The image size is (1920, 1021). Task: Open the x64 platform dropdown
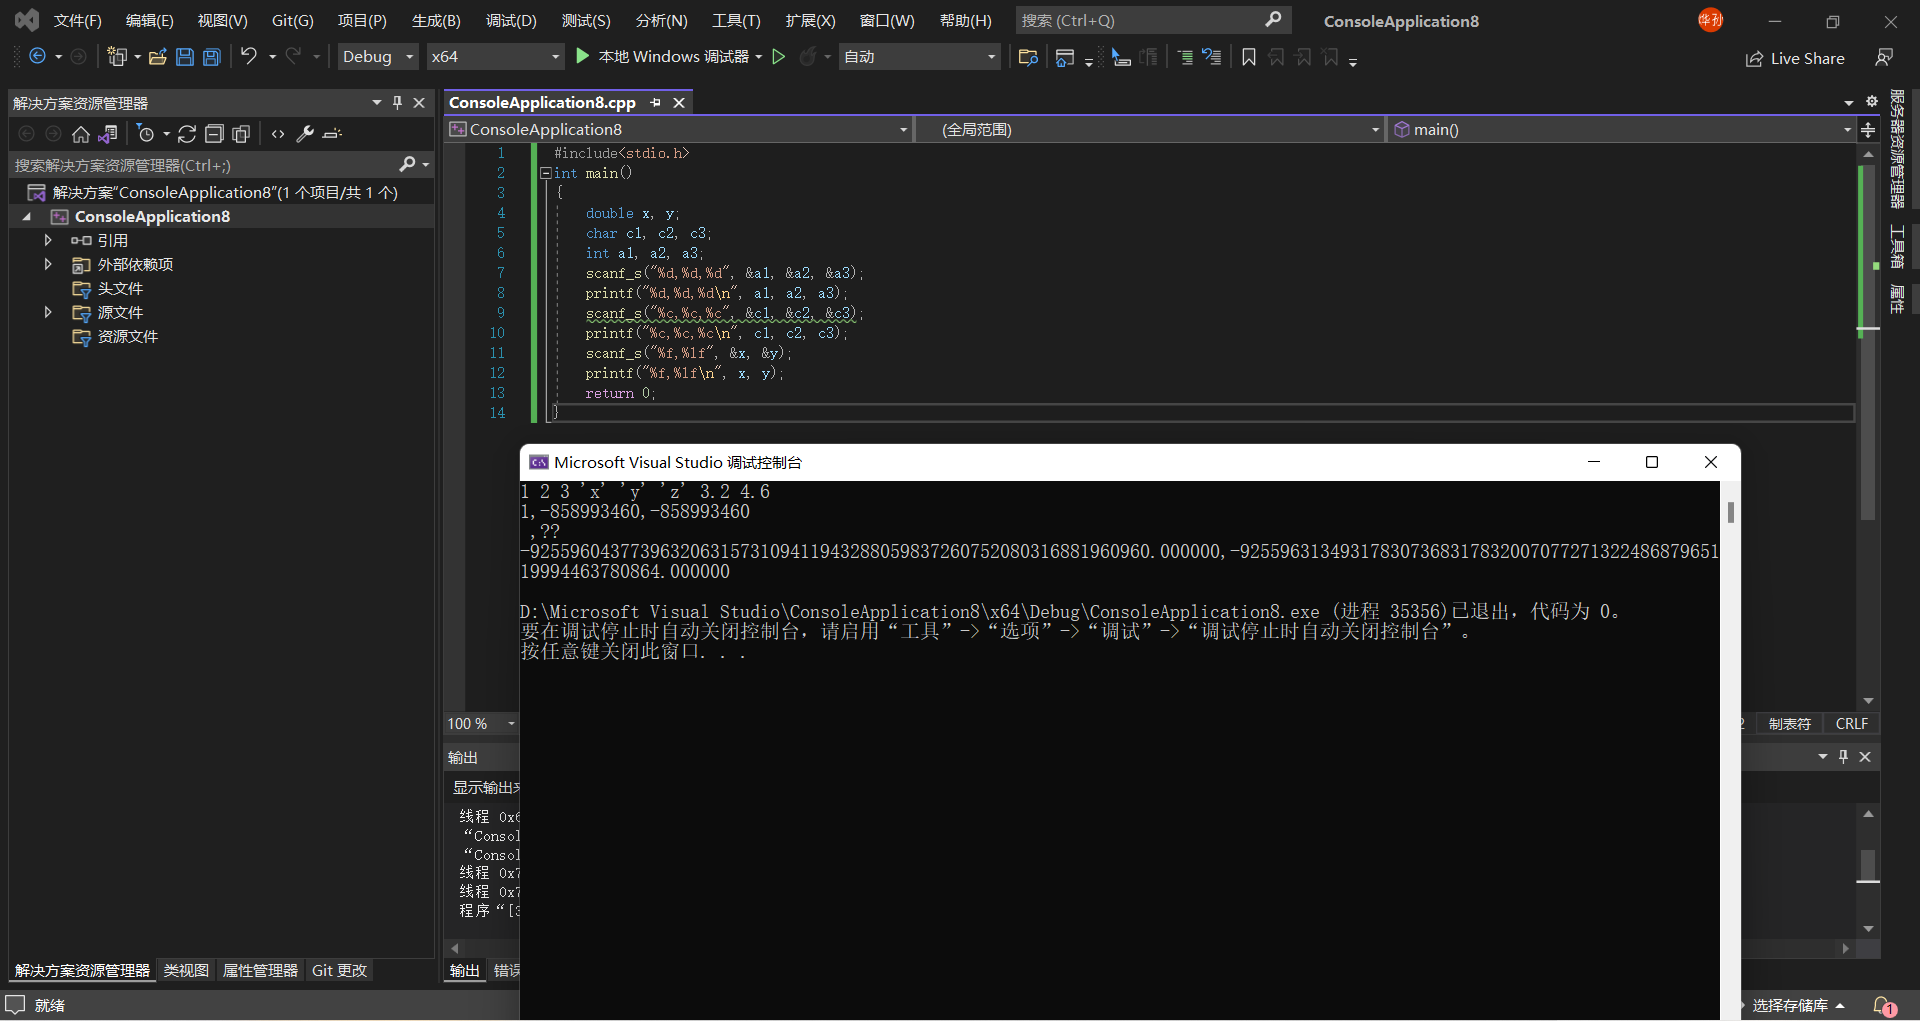(x=495, y=57)
